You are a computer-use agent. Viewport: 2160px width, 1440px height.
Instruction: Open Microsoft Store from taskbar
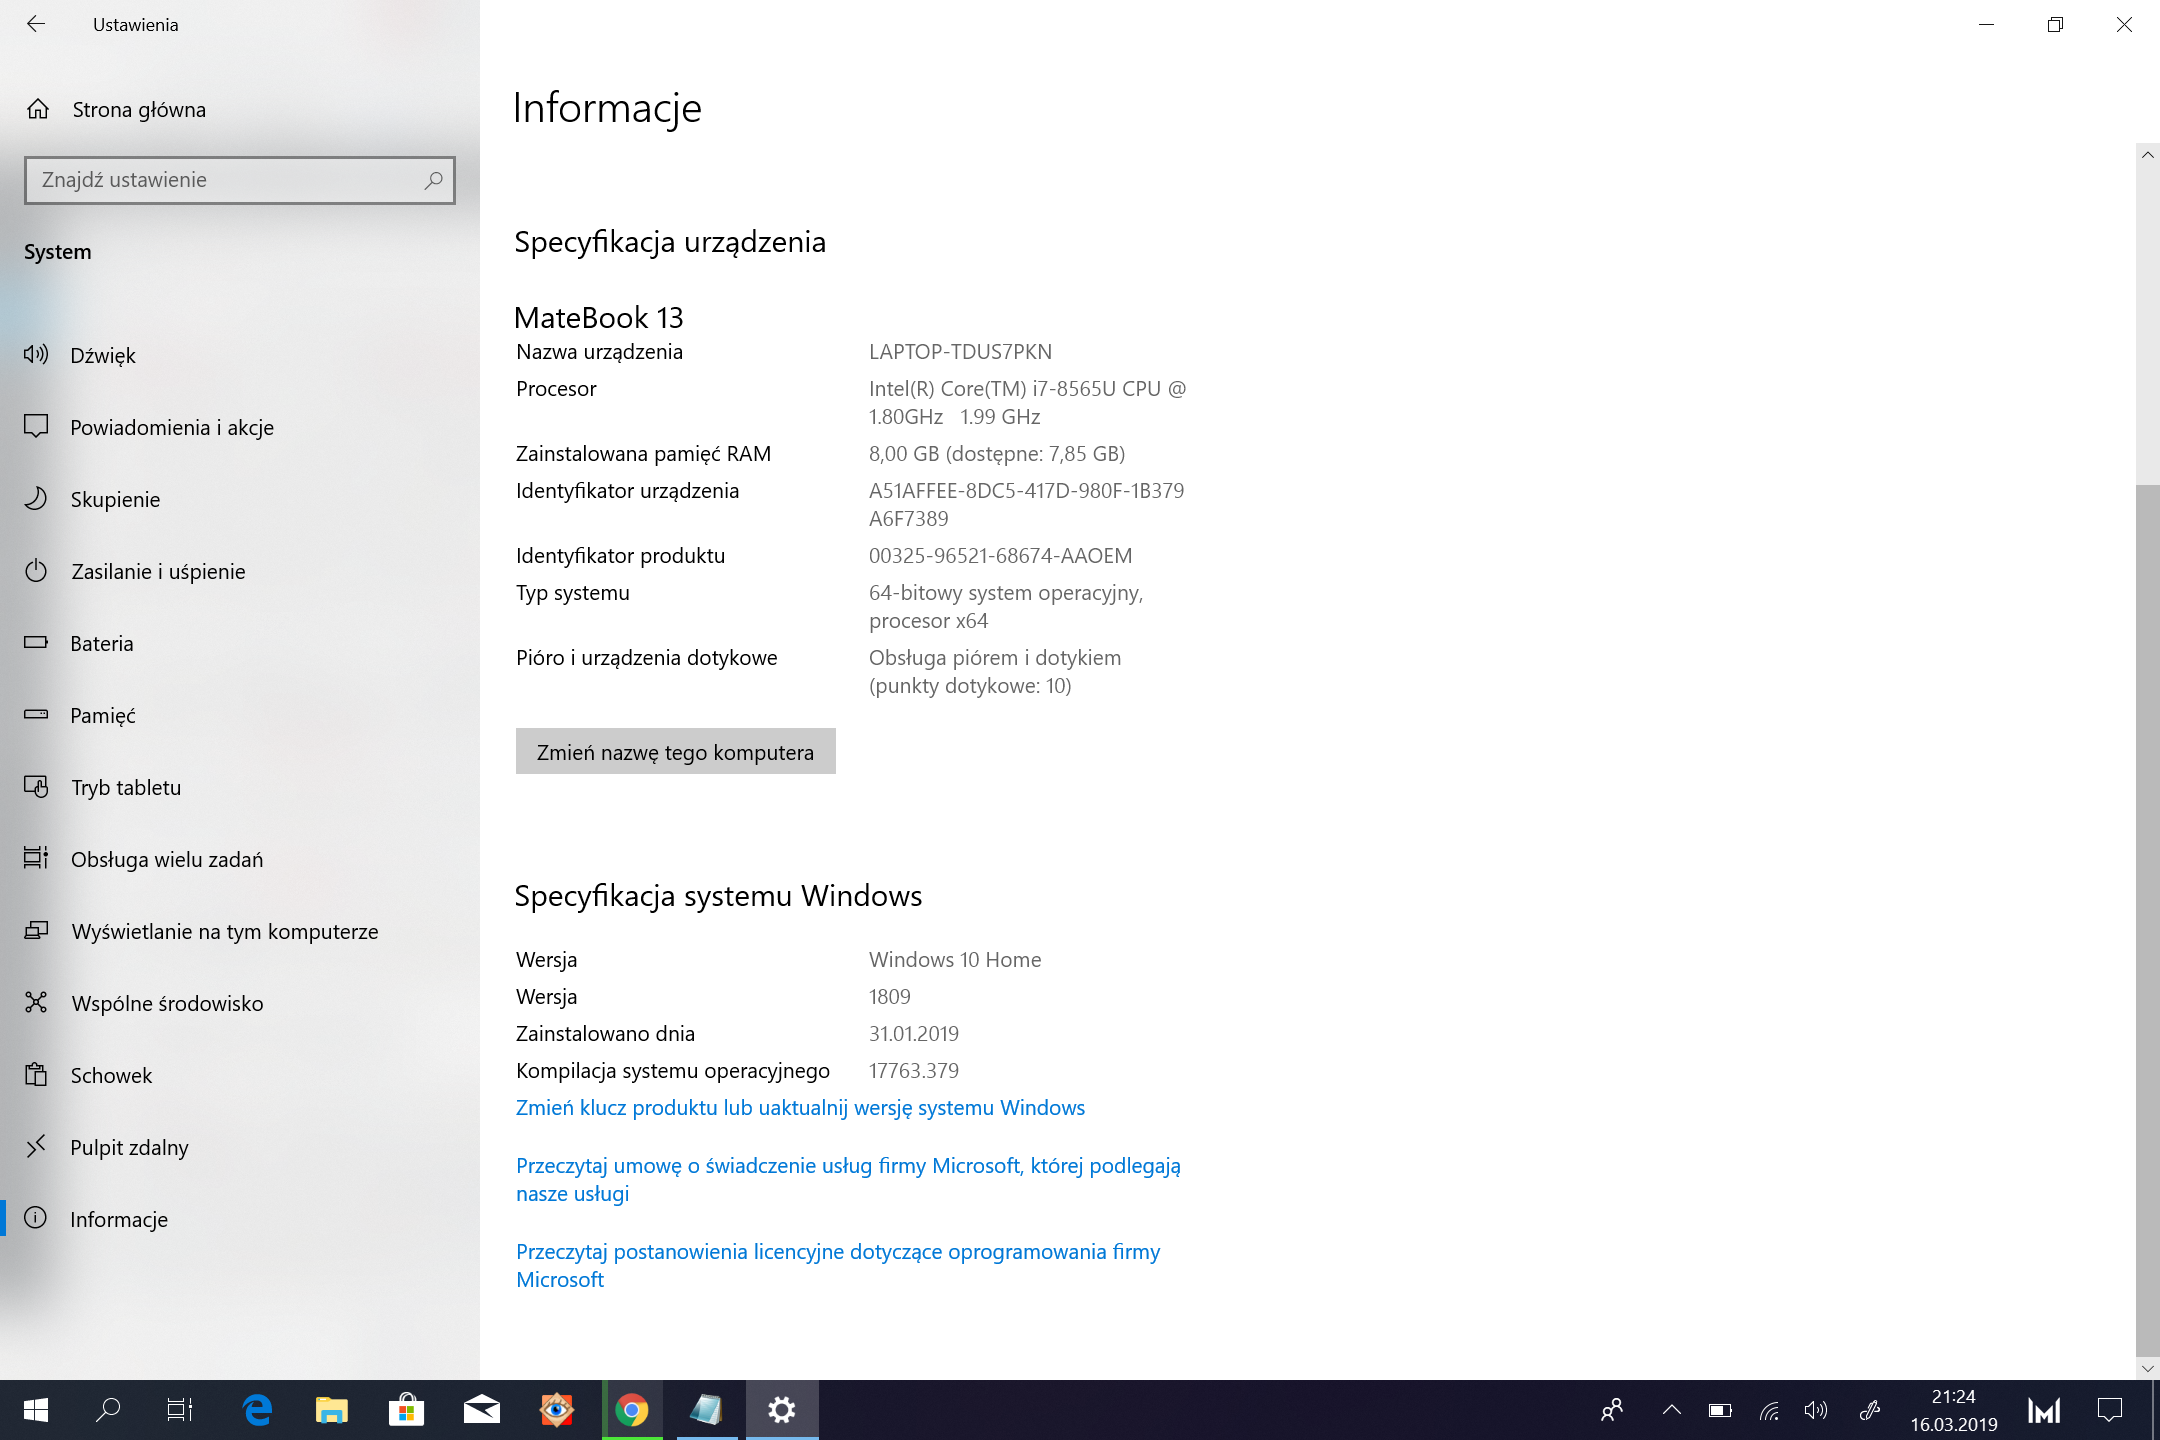(x=406, y=1410)
